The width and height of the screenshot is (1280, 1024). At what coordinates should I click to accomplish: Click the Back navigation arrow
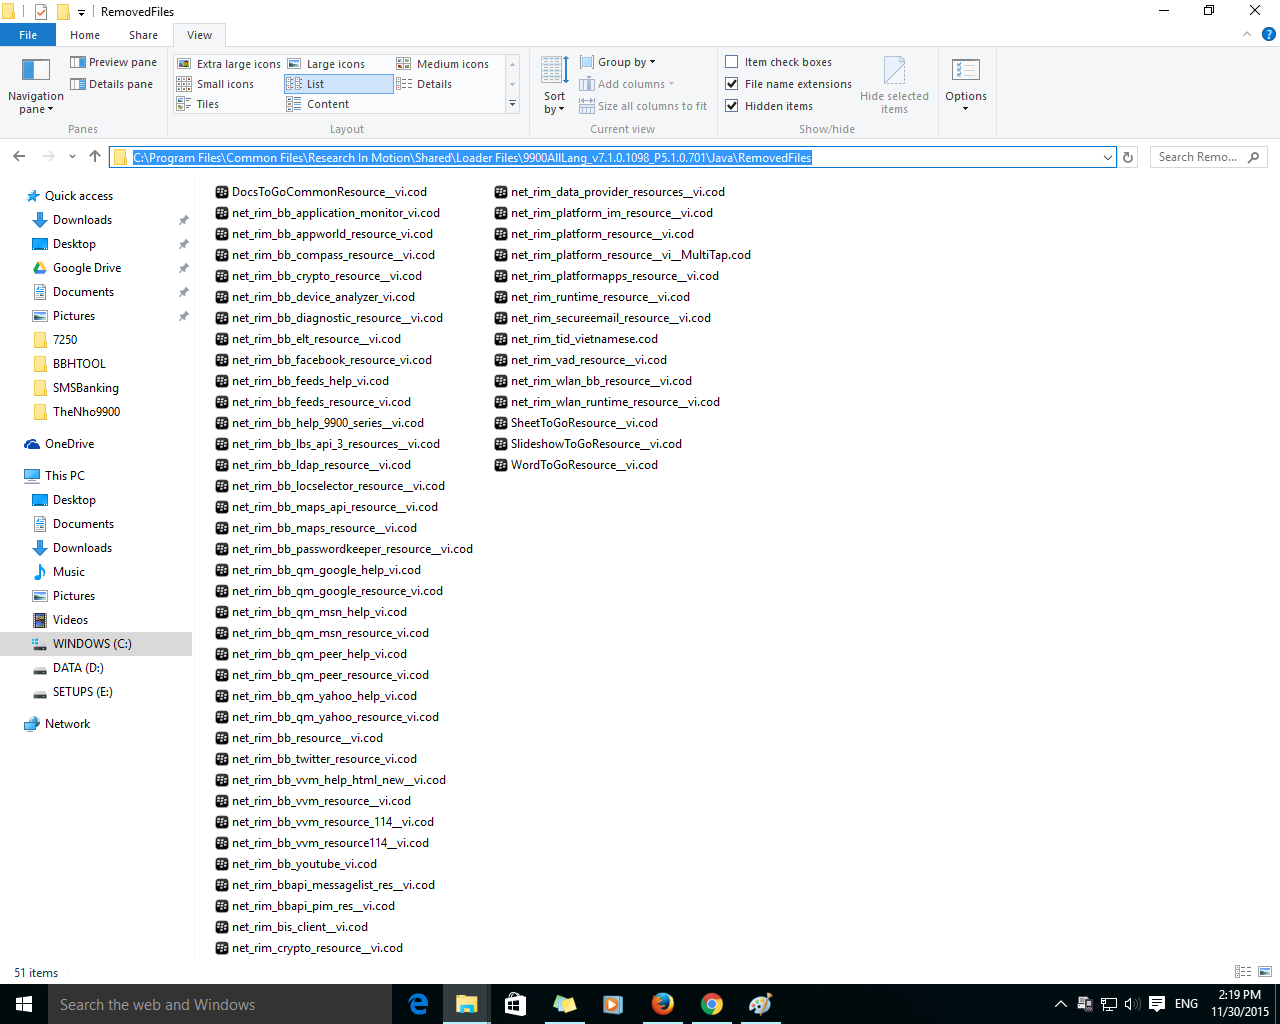click(x=19, y=156)
